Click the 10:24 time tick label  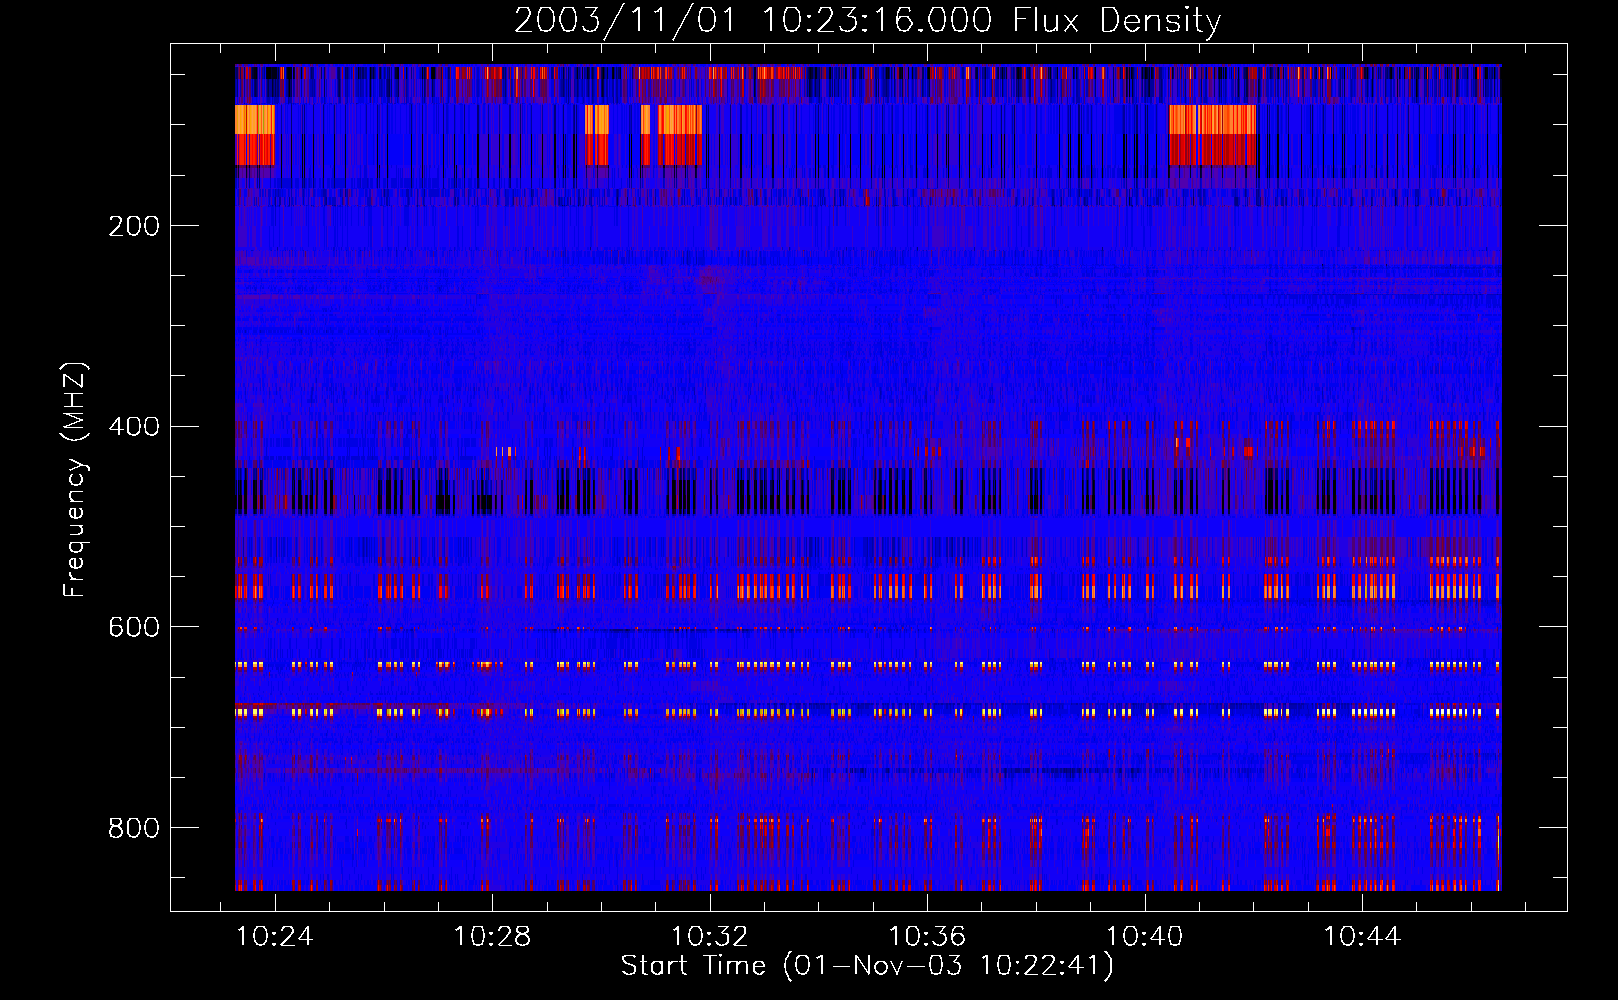pyautogui.click(x=275, y=937)
